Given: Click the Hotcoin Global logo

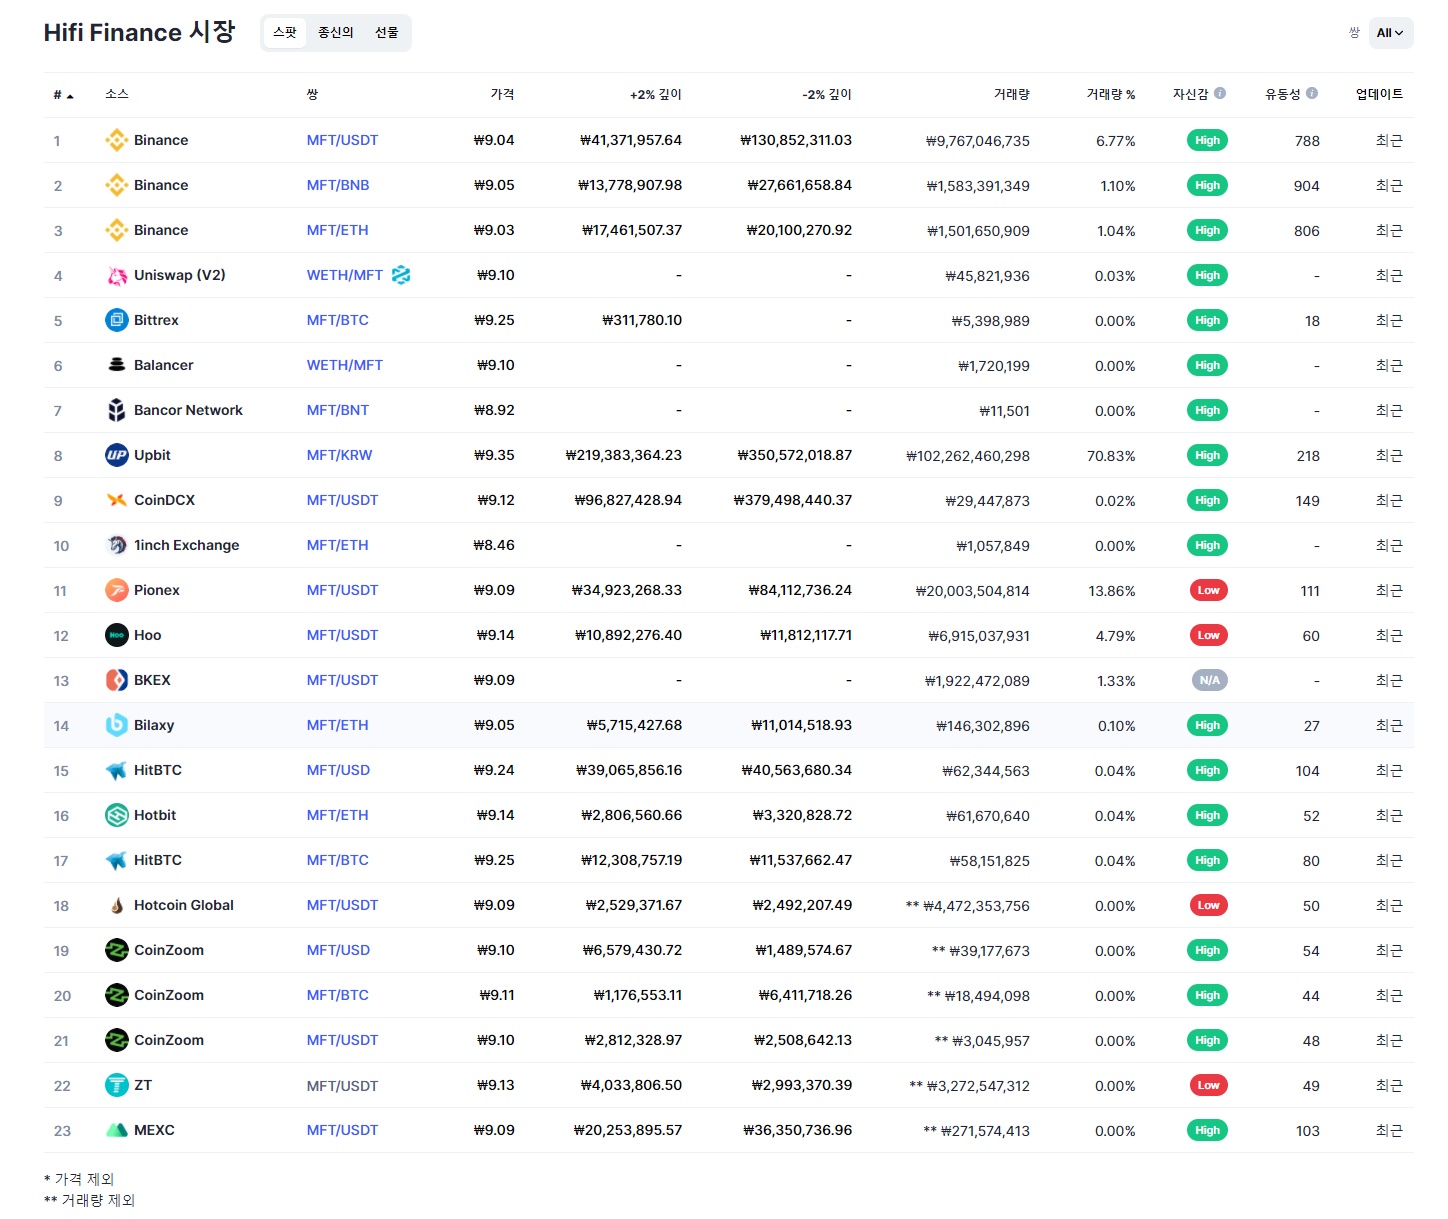Looking at the screenshot, I should [x=117, y=905].
